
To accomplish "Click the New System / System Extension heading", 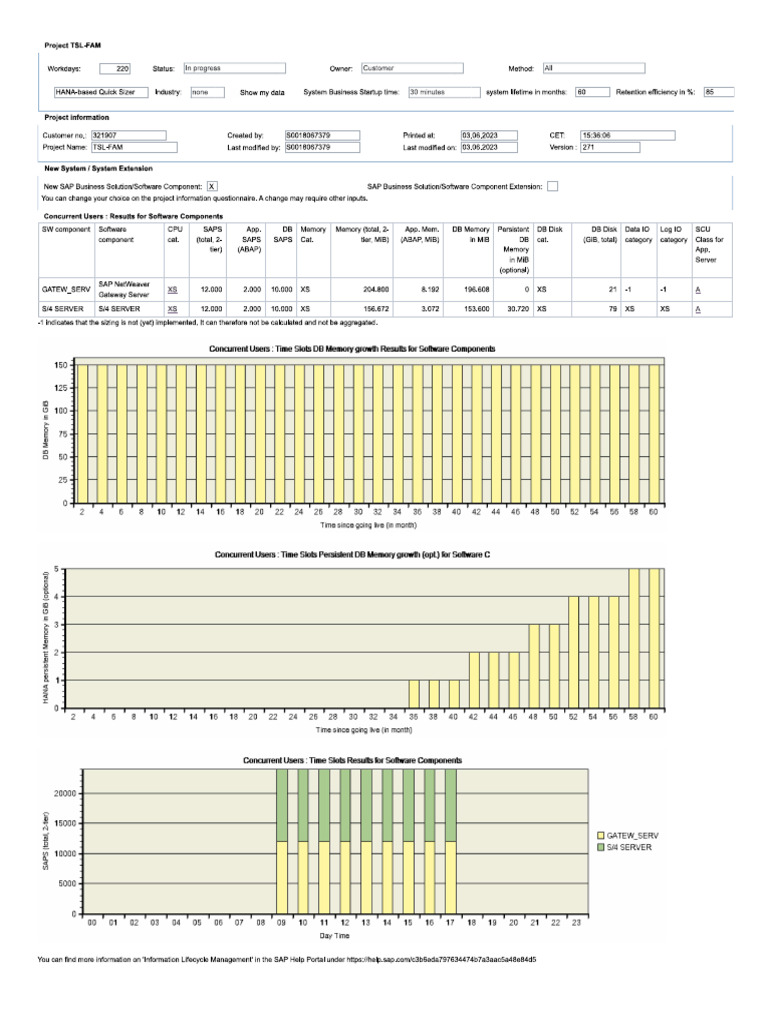I will 98,168.
